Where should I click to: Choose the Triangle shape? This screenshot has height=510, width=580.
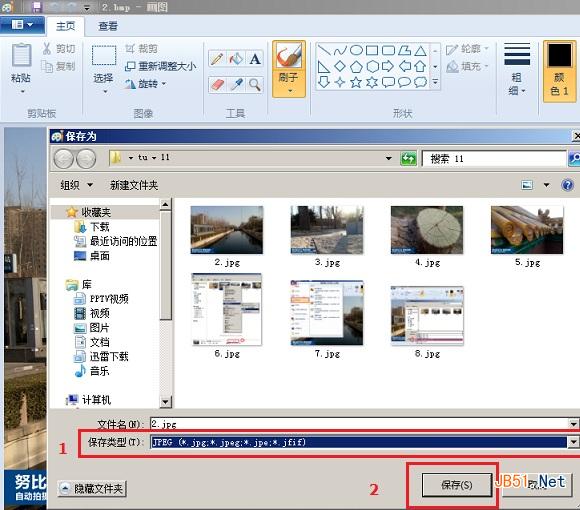coord(420,51)
